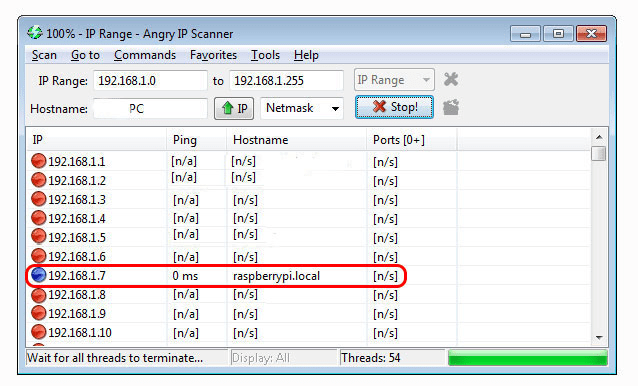Sort by the IP column header
638x386 pixels.
pos(96,140)
